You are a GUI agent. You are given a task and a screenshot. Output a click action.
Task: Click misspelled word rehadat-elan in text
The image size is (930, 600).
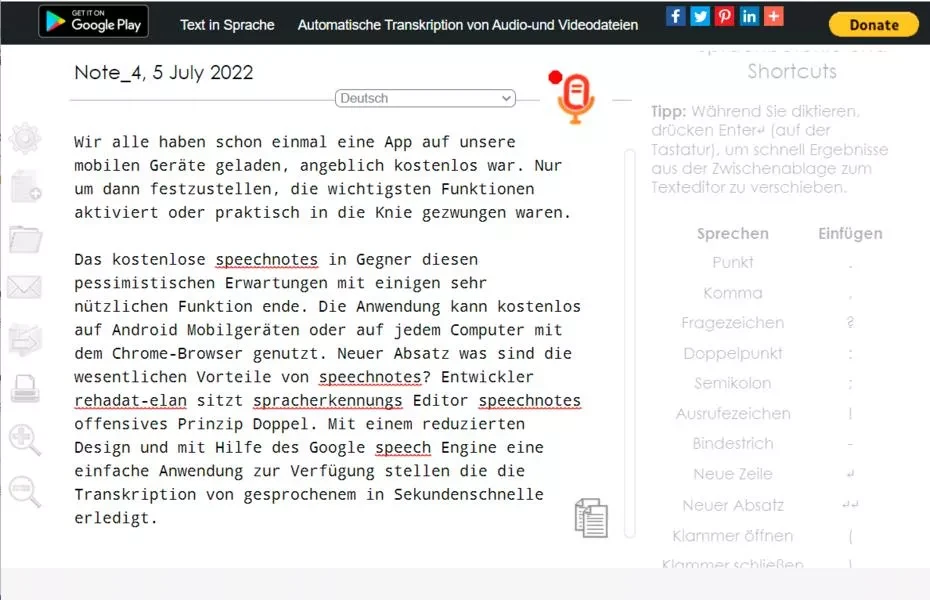click(x=130, y=400)
